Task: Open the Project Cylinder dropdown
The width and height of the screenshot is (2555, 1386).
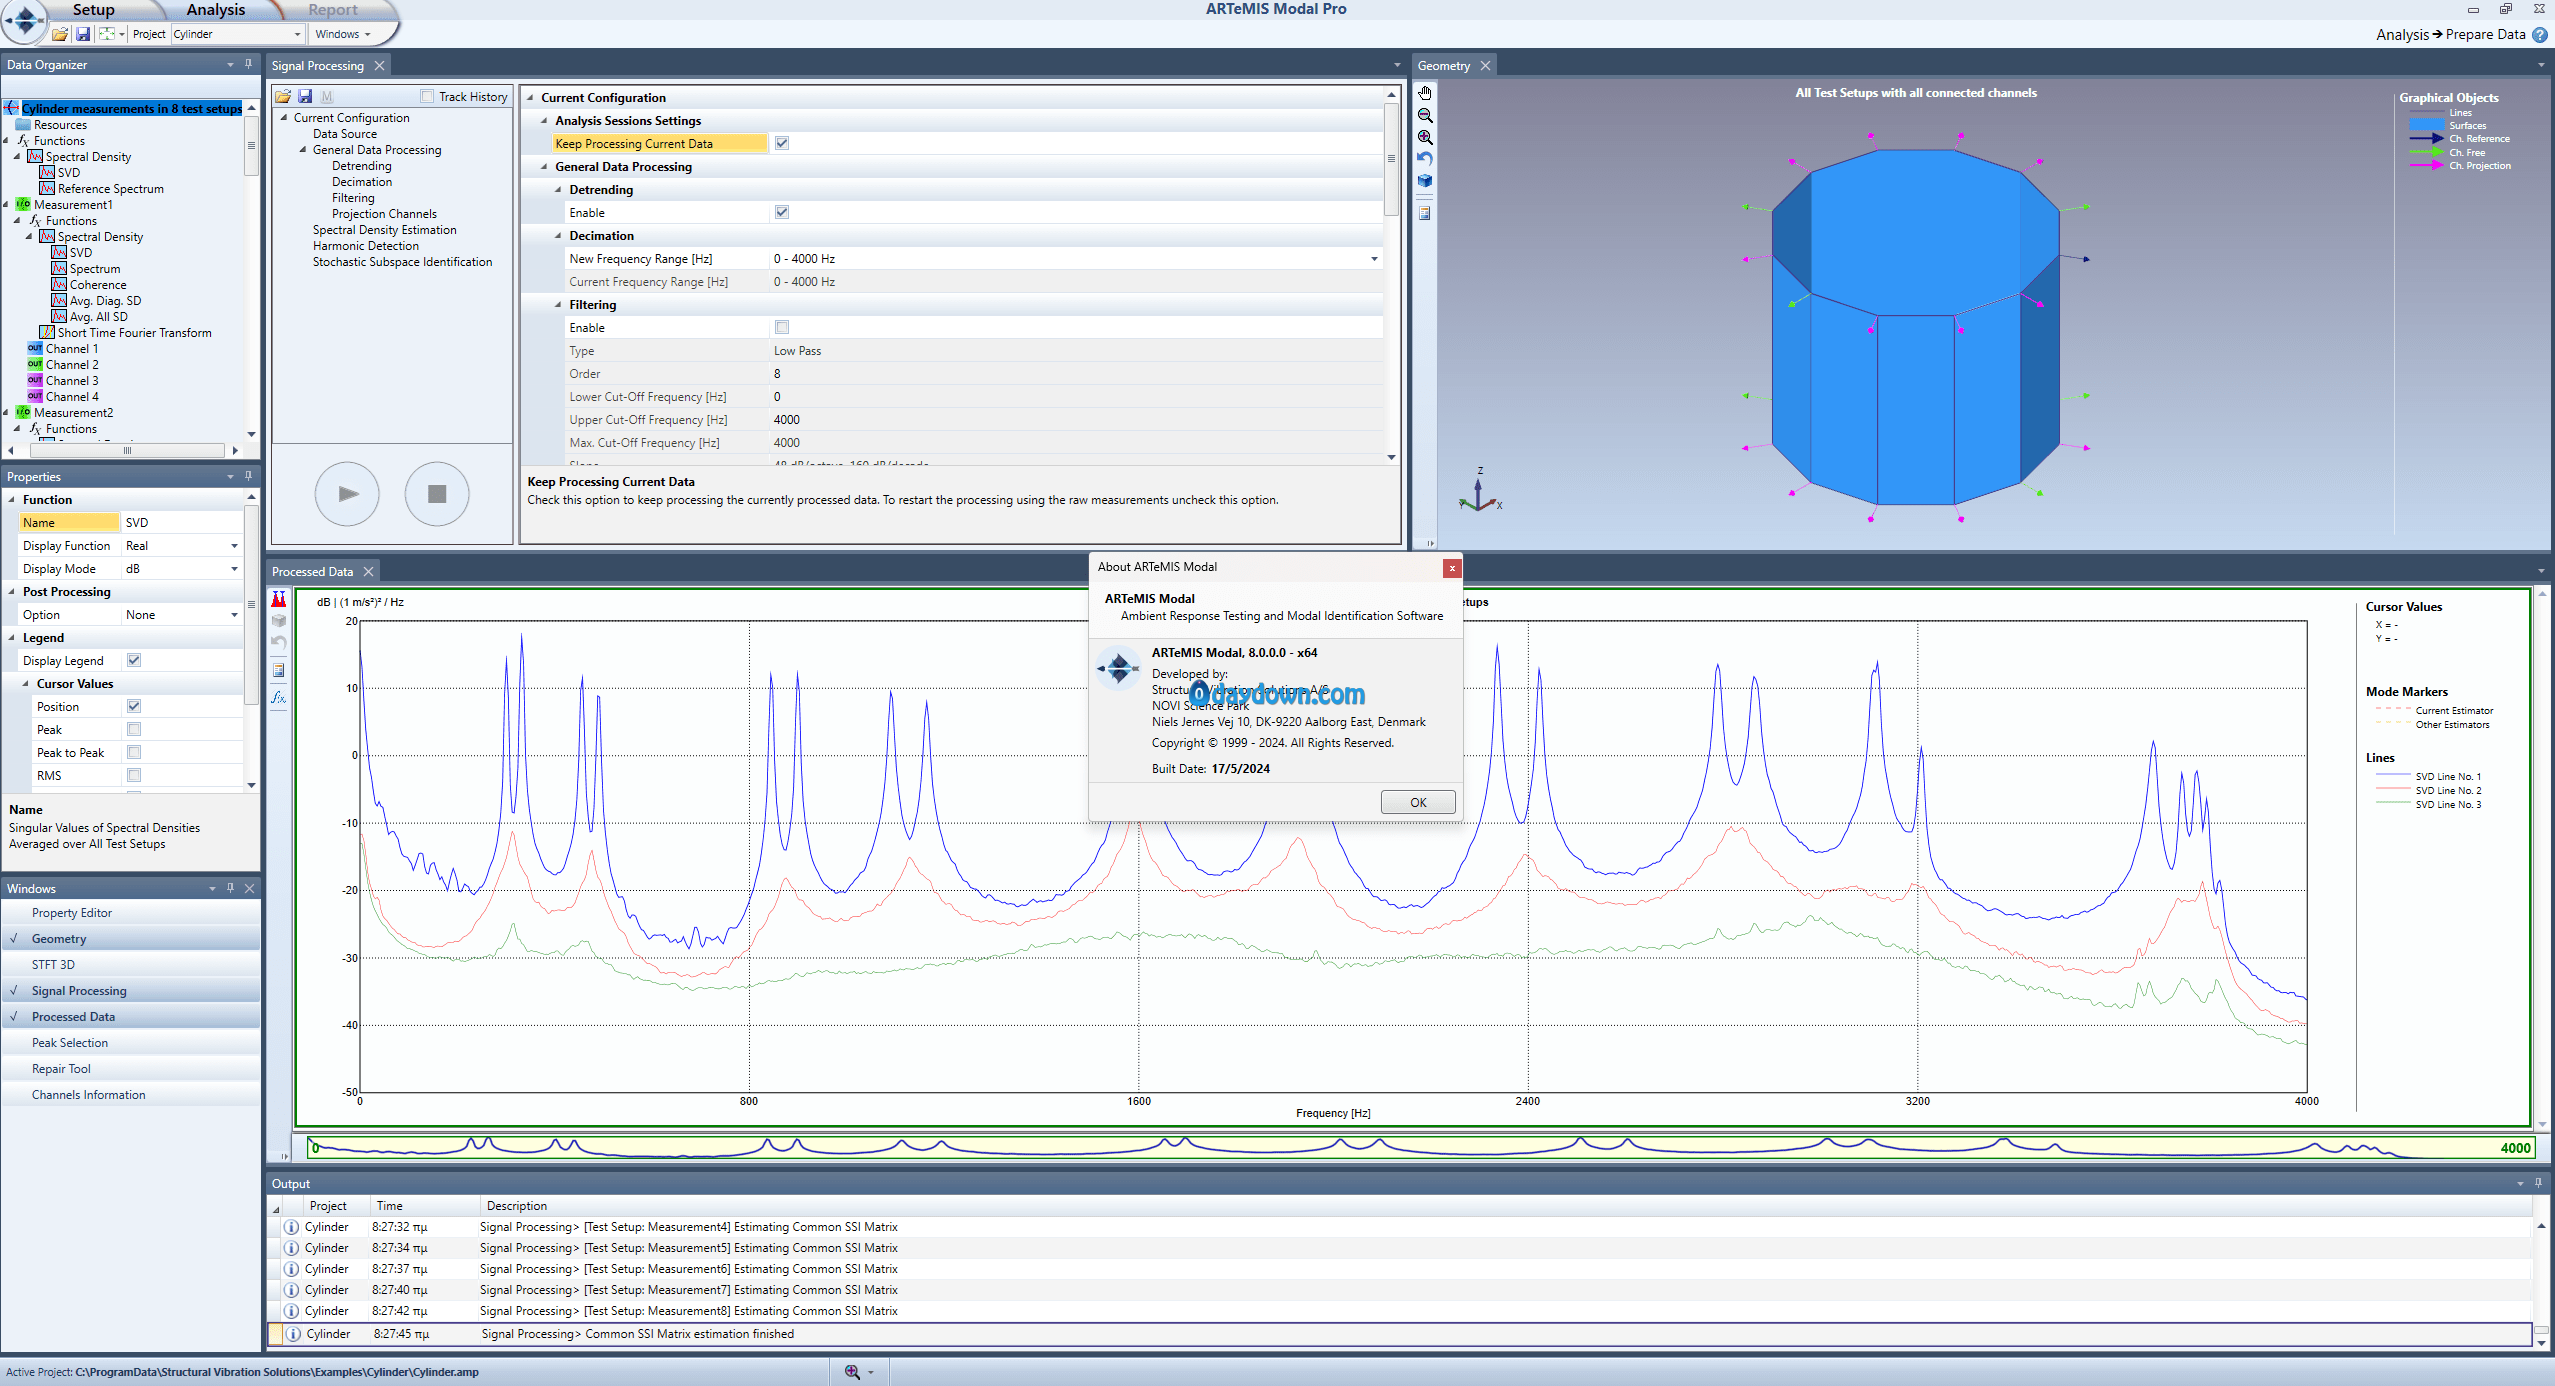Action: pos(297,34)
